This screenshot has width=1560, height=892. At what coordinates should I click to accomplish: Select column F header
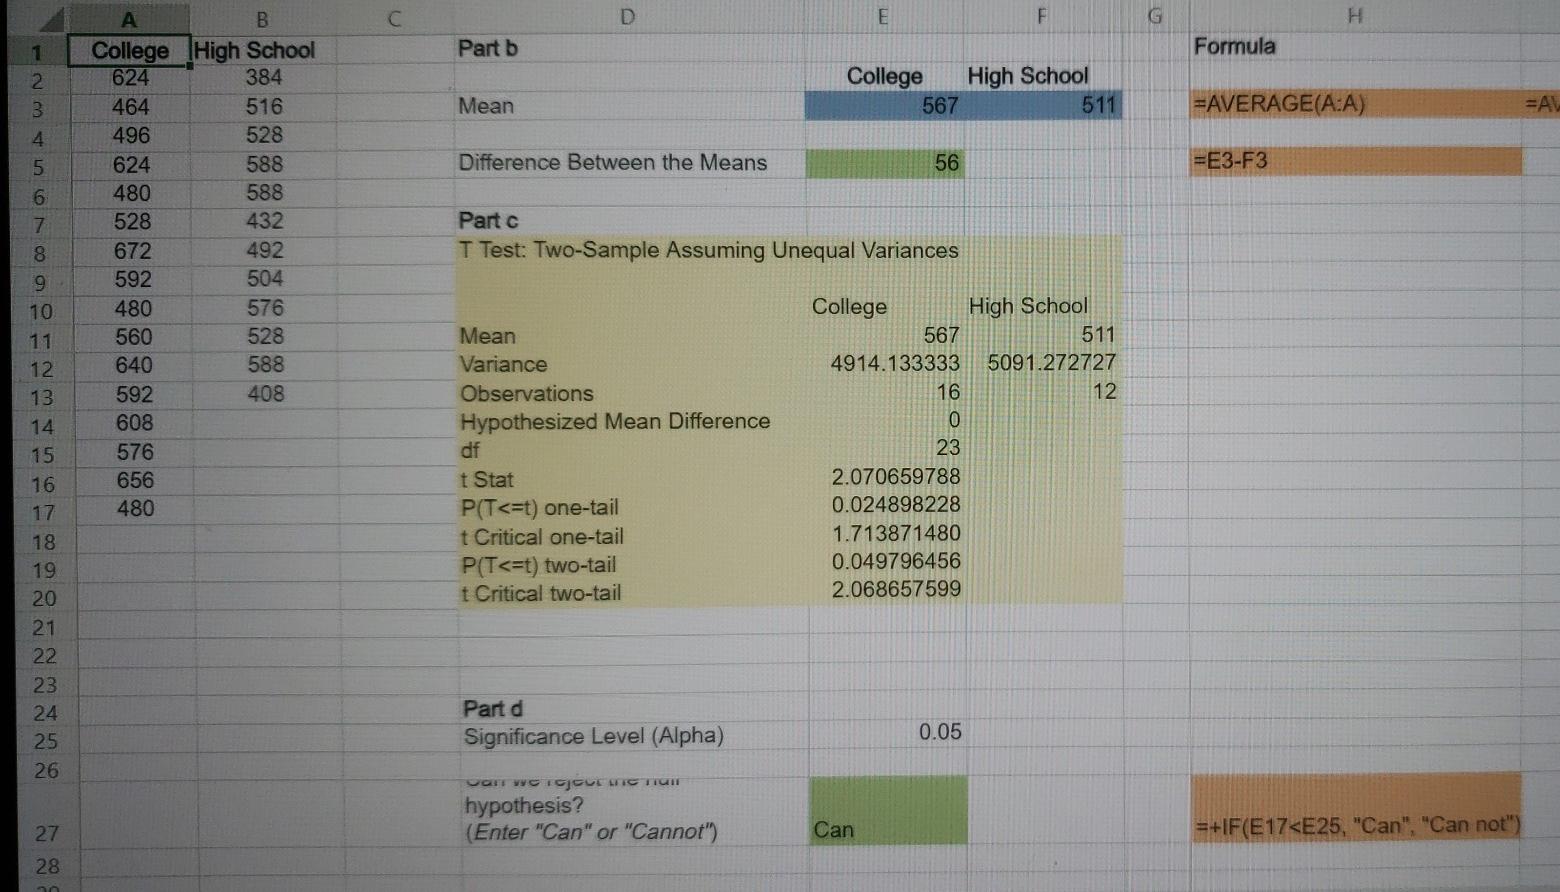pos(1042,16)
